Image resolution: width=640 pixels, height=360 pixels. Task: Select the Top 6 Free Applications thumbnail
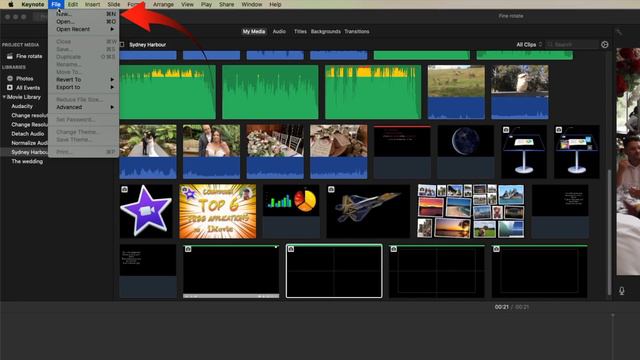(218, 211)
